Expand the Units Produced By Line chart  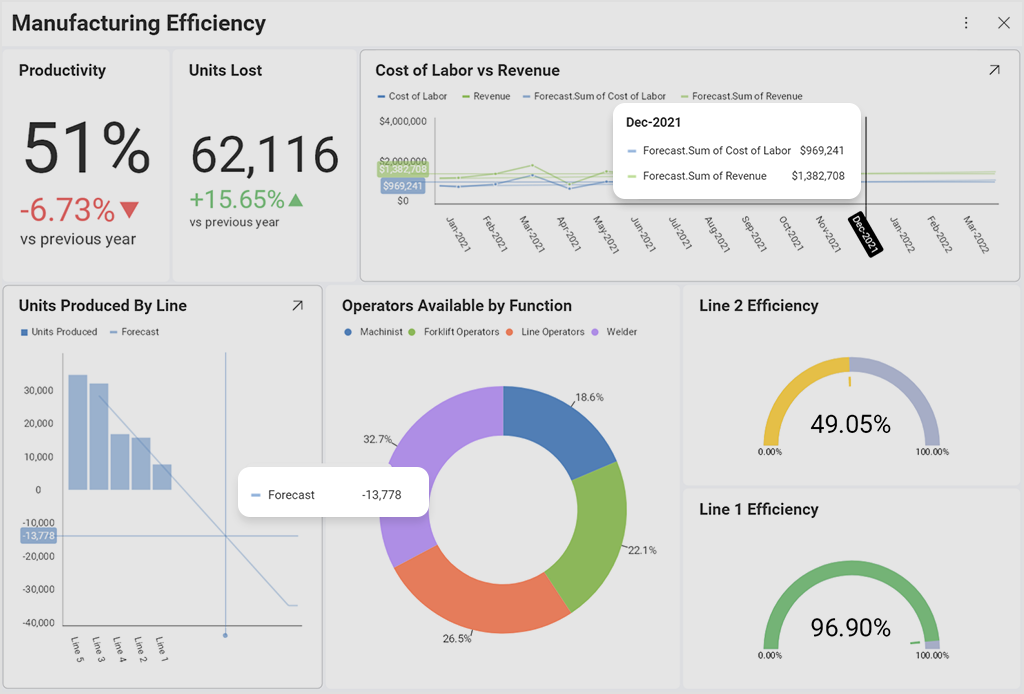[297, 306]
